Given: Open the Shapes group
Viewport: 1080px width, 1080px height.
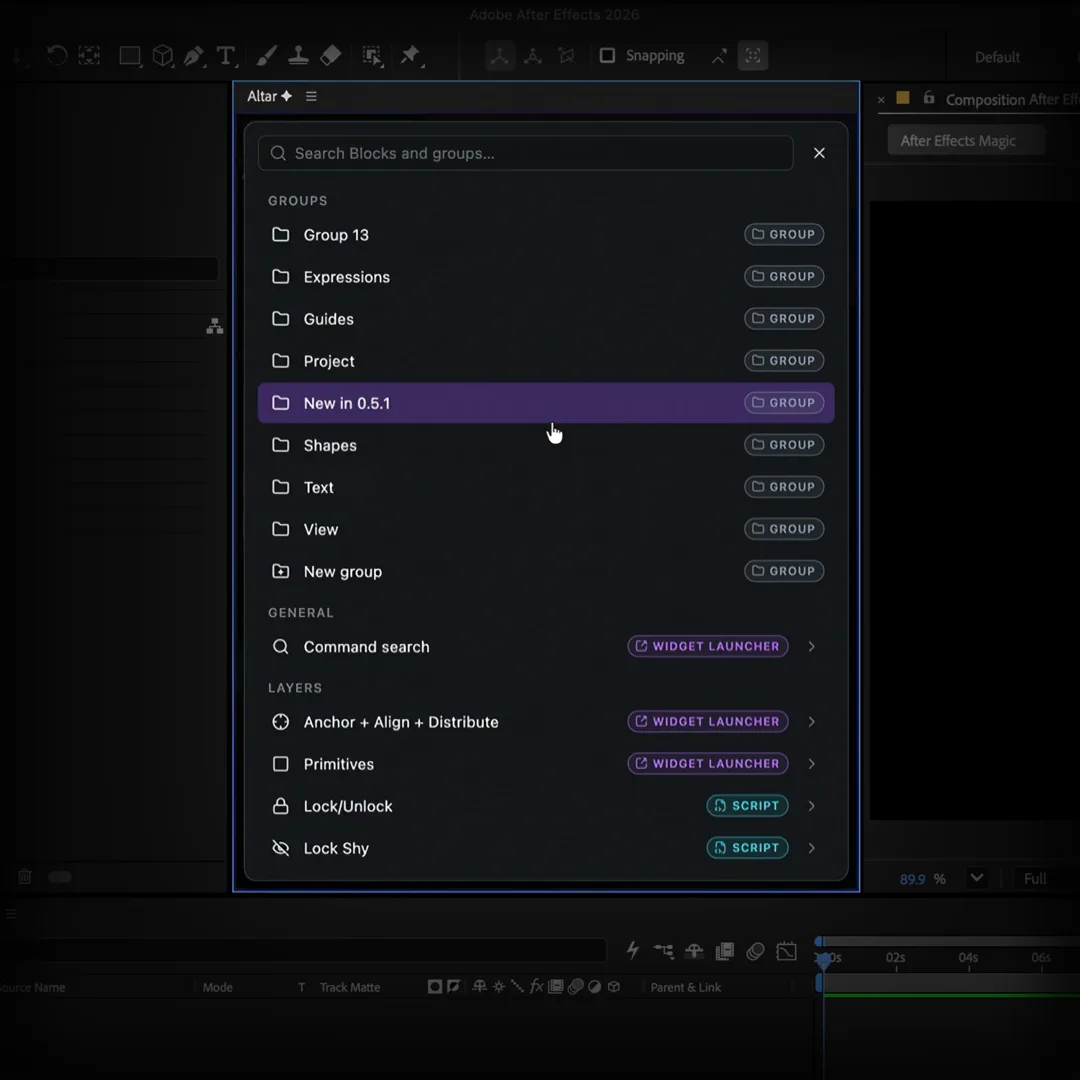Looking at the screenshot, I should [x=546, y=445].
